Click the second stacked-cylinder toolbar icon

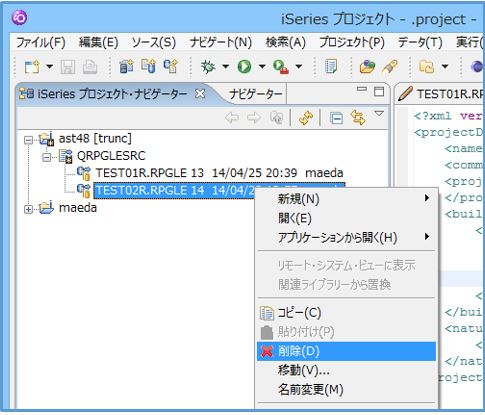pyautogui.click(x=149, y=66)
